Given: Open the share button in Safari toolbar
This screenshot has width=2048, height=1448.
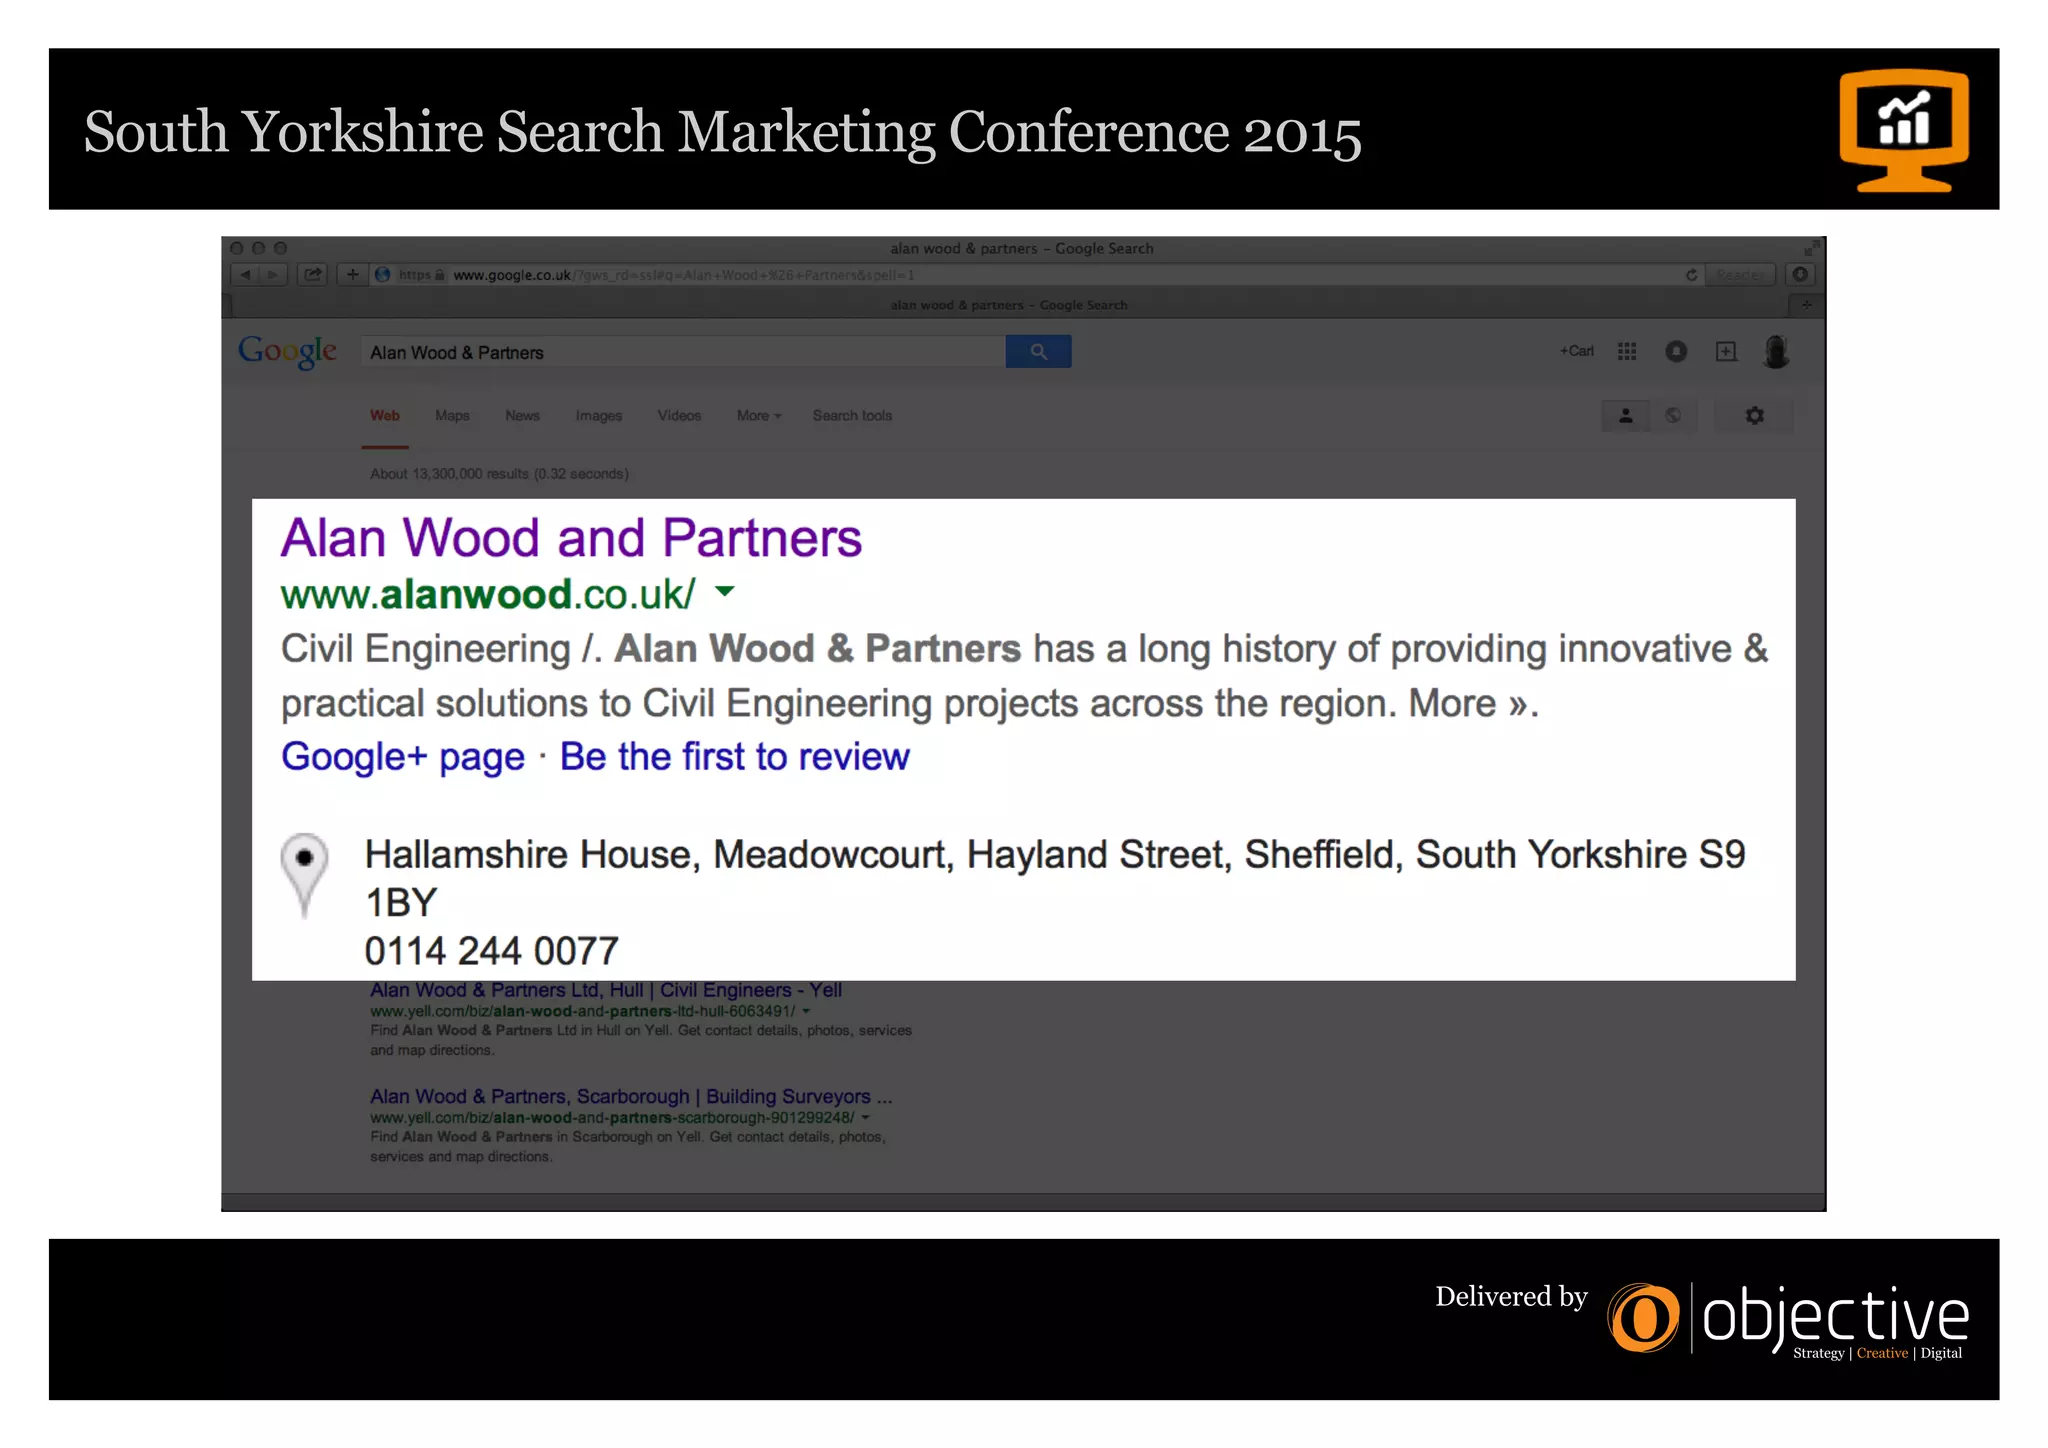Looking at the screenshot, I should [x=313, y=275].
